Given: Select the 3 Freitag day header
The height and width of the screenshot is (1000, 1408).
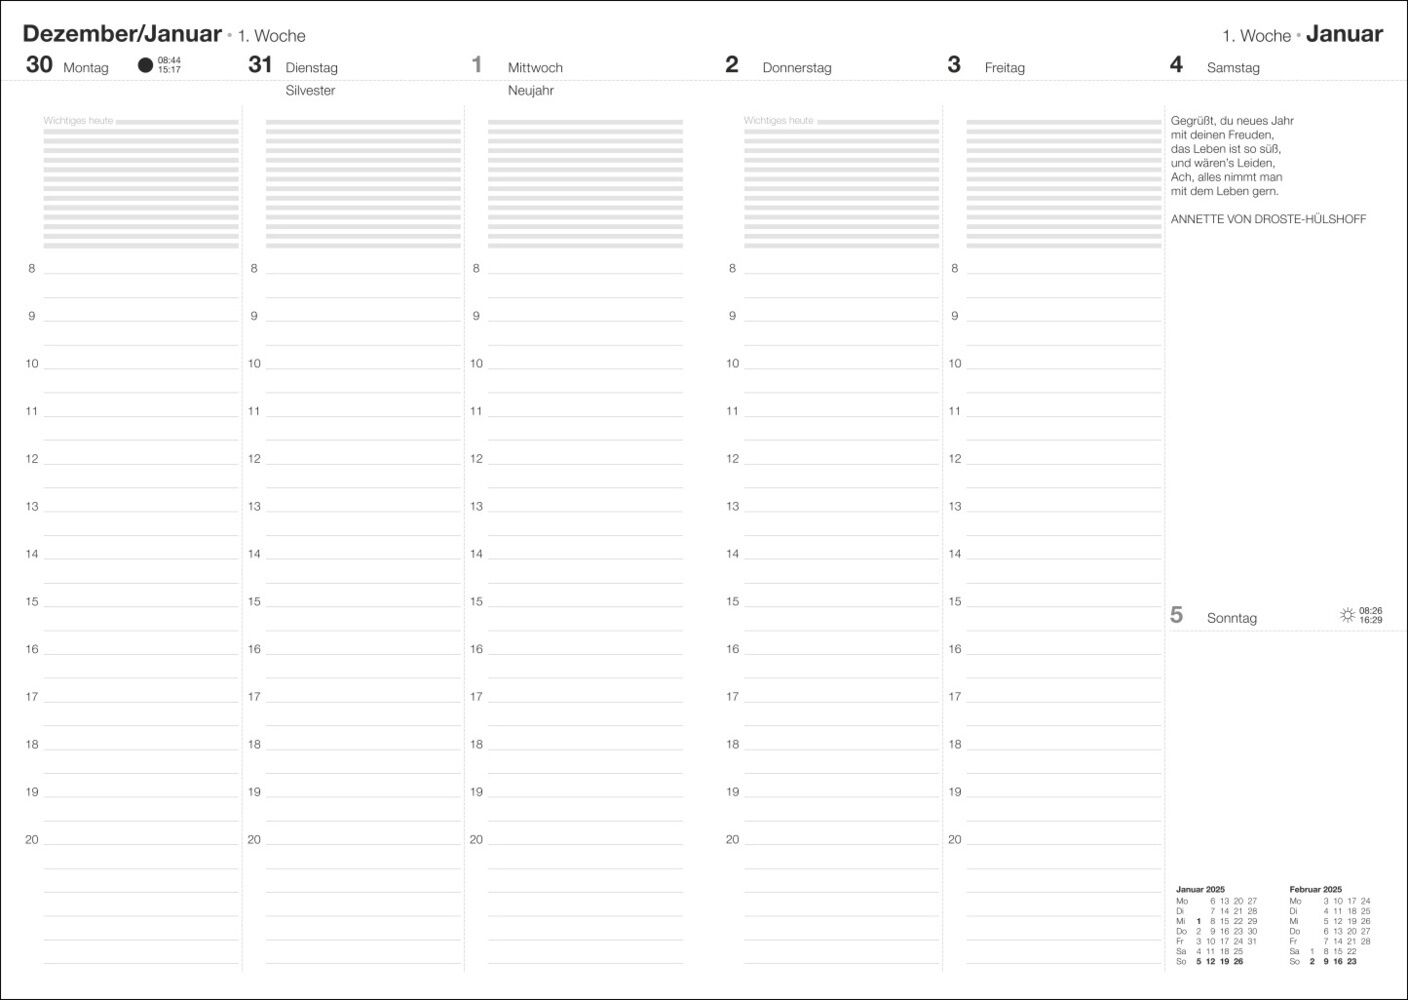Looking at the screenshot, I should pyautogui.click(x=986, y=66).
